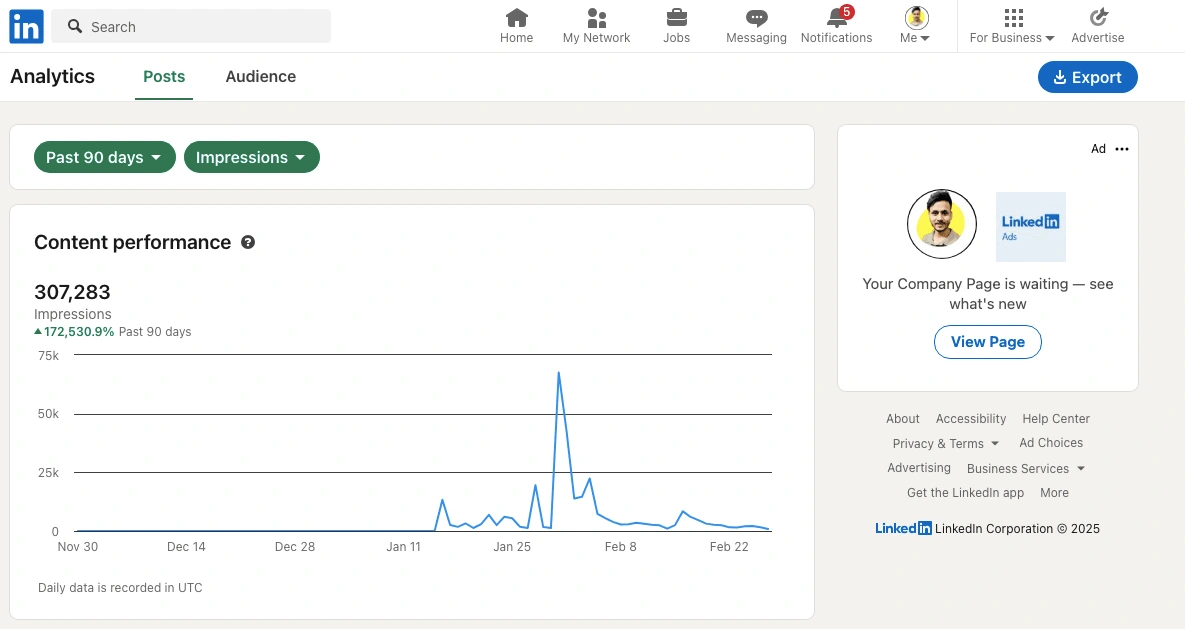Open the Home feed icon
The image size is (1185, 629).
[516, 18]
